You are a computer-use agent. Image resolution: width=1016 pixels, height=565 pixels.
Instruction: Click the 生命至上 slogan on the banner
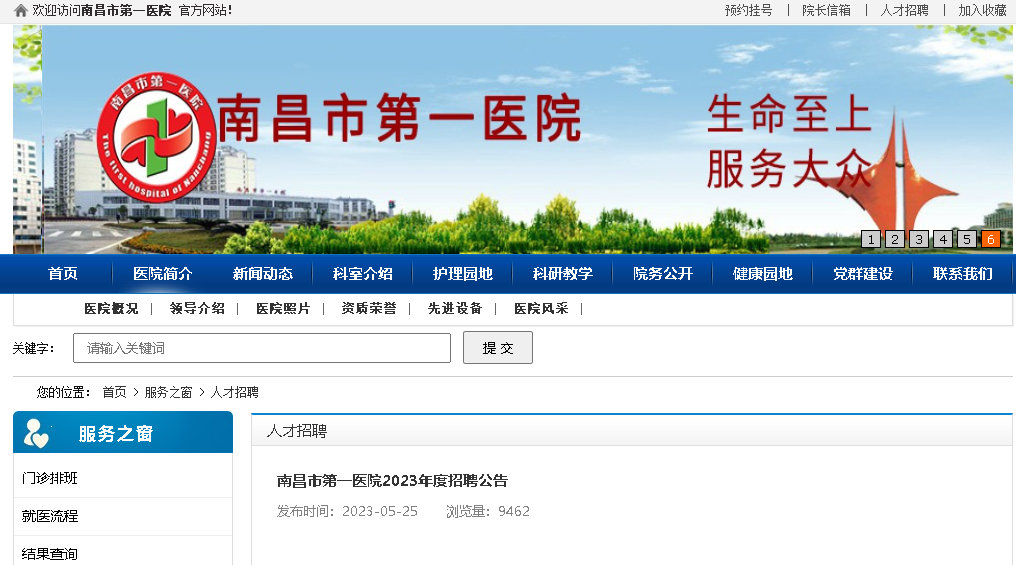click(x=789, y=113)
